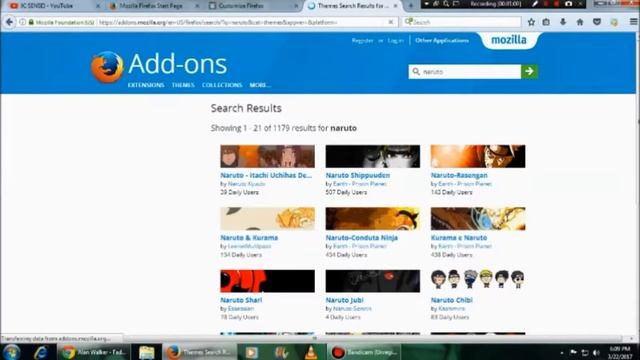Open the Naruto-Conduta Ninja theme link
The height and width of the screenshot is (360, 640).
click(x=361, y=238)
